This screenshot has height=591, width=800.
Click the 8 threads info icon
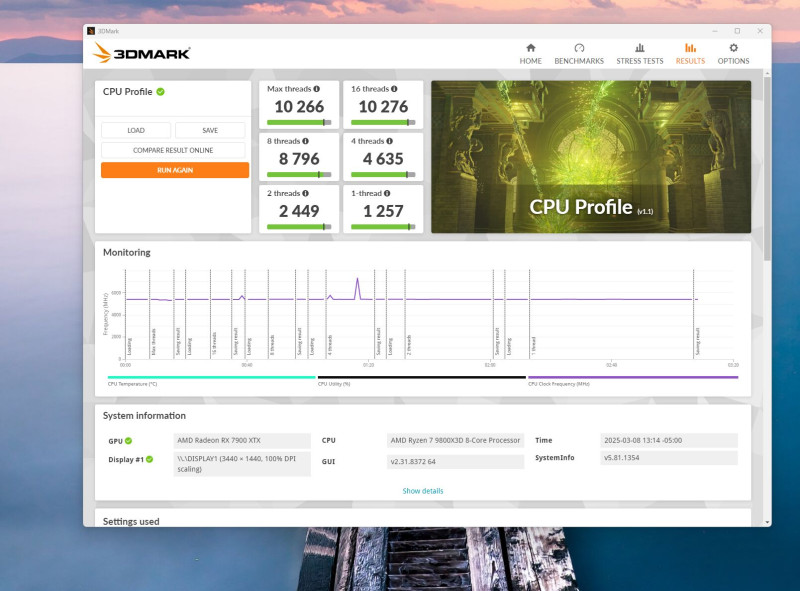click(306, 141)
